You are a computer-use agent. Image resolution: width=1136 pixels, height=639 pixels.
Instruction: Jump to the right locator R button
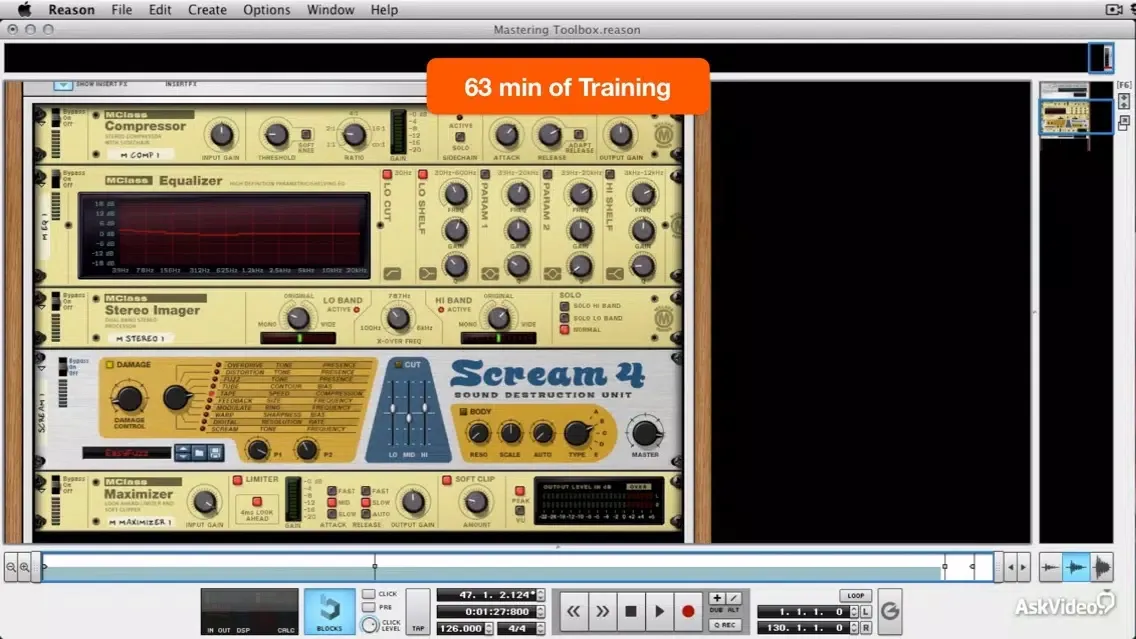coord(866,628)
